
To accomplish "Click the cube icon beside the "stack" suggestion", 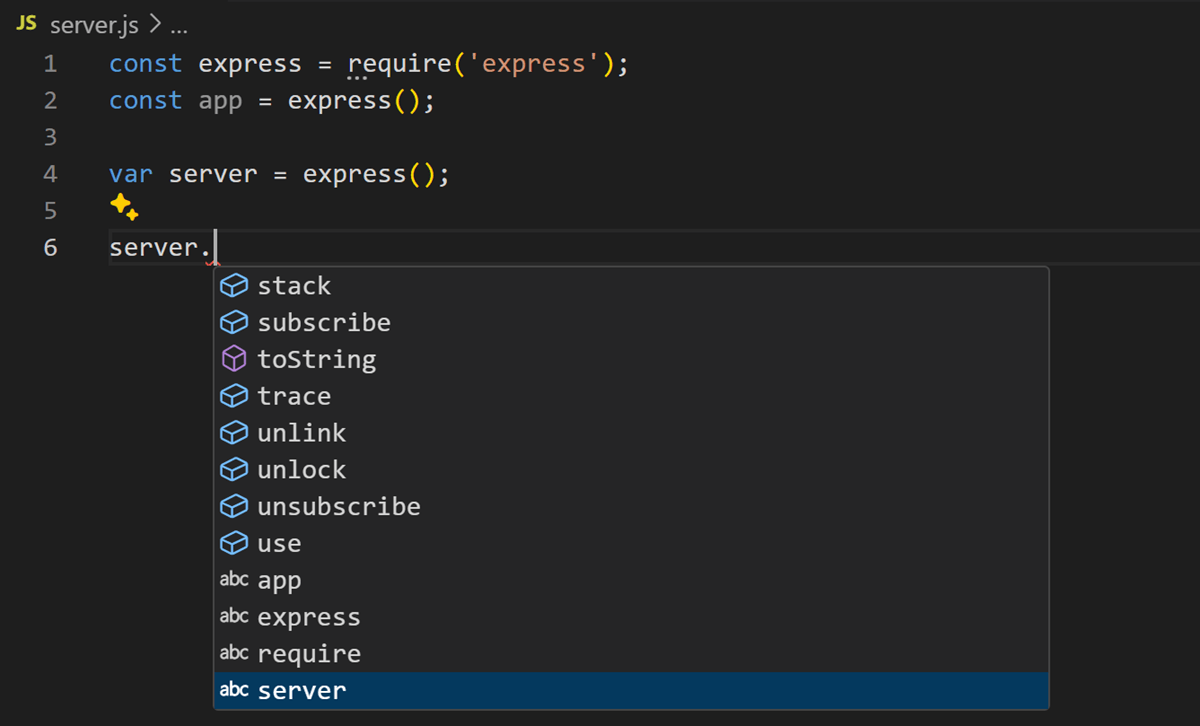I will (233, 285).
